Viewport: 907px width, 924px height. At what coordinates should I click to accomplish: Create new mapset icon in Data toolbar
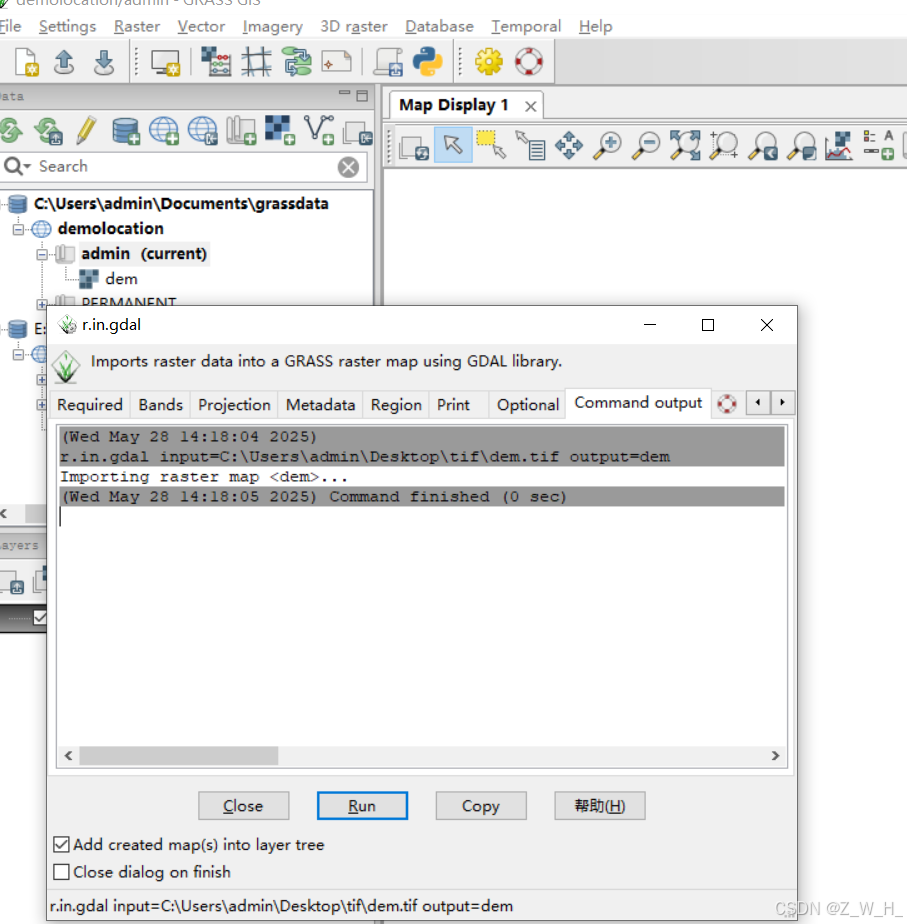pyautogui.click(x=242, y=130)
